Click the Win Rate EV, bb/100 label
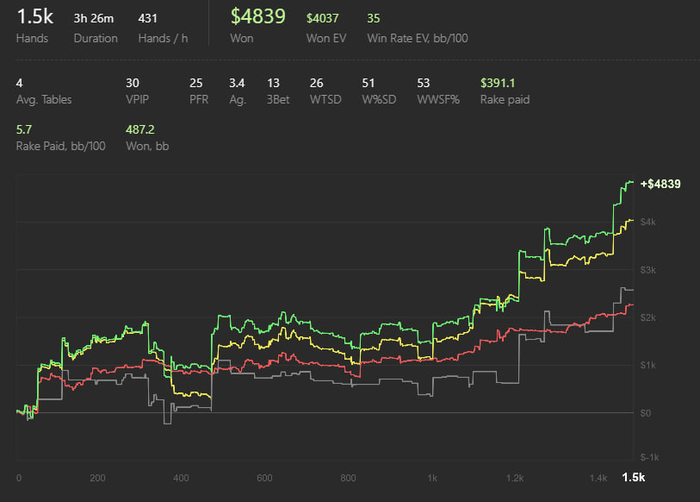This screenshot has height=502, width=700. (417, 38)
